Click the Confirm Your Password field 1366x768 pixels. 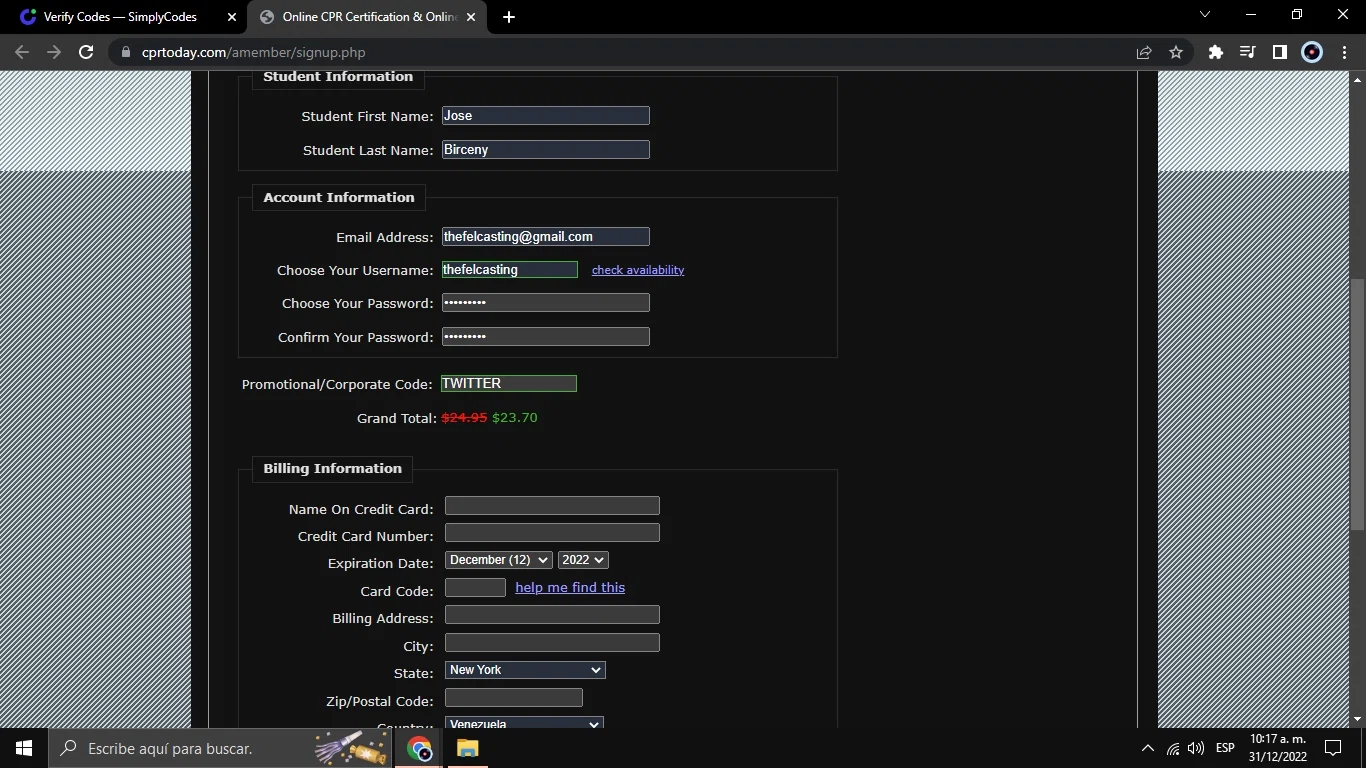[546, 337]
